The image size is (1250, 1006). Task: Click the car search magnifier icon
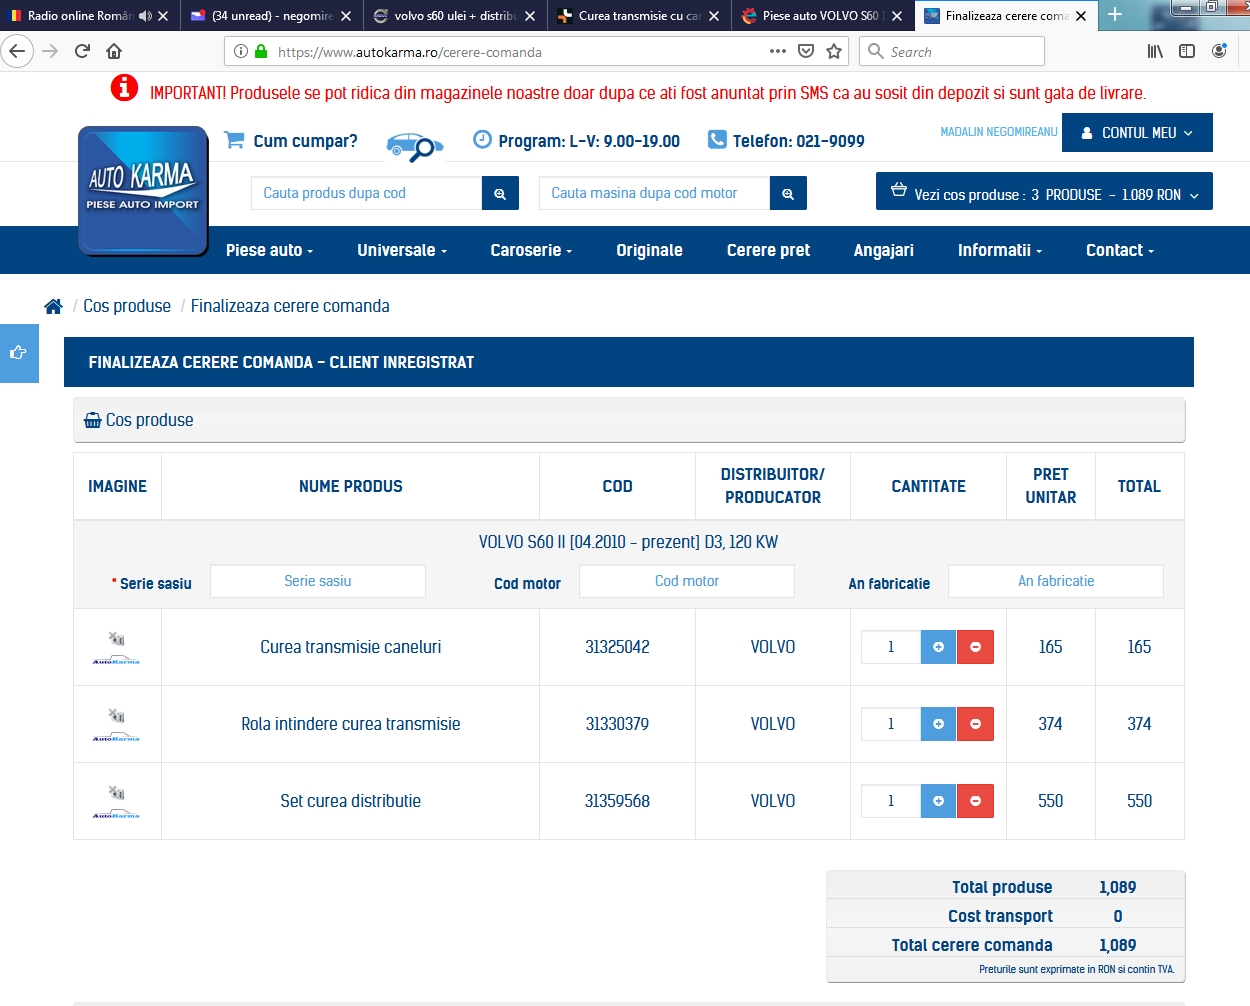point(414,146)
